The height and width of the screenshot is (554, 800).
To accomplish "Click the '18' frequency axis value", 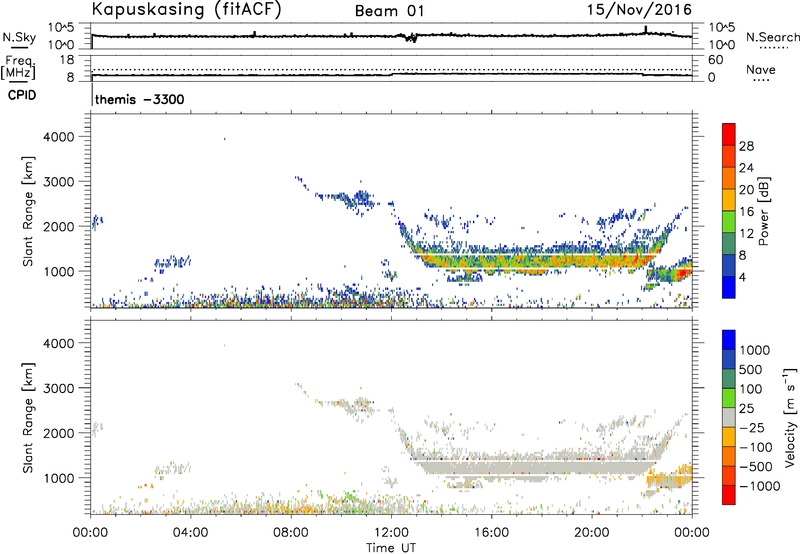I will coord(67,60).
